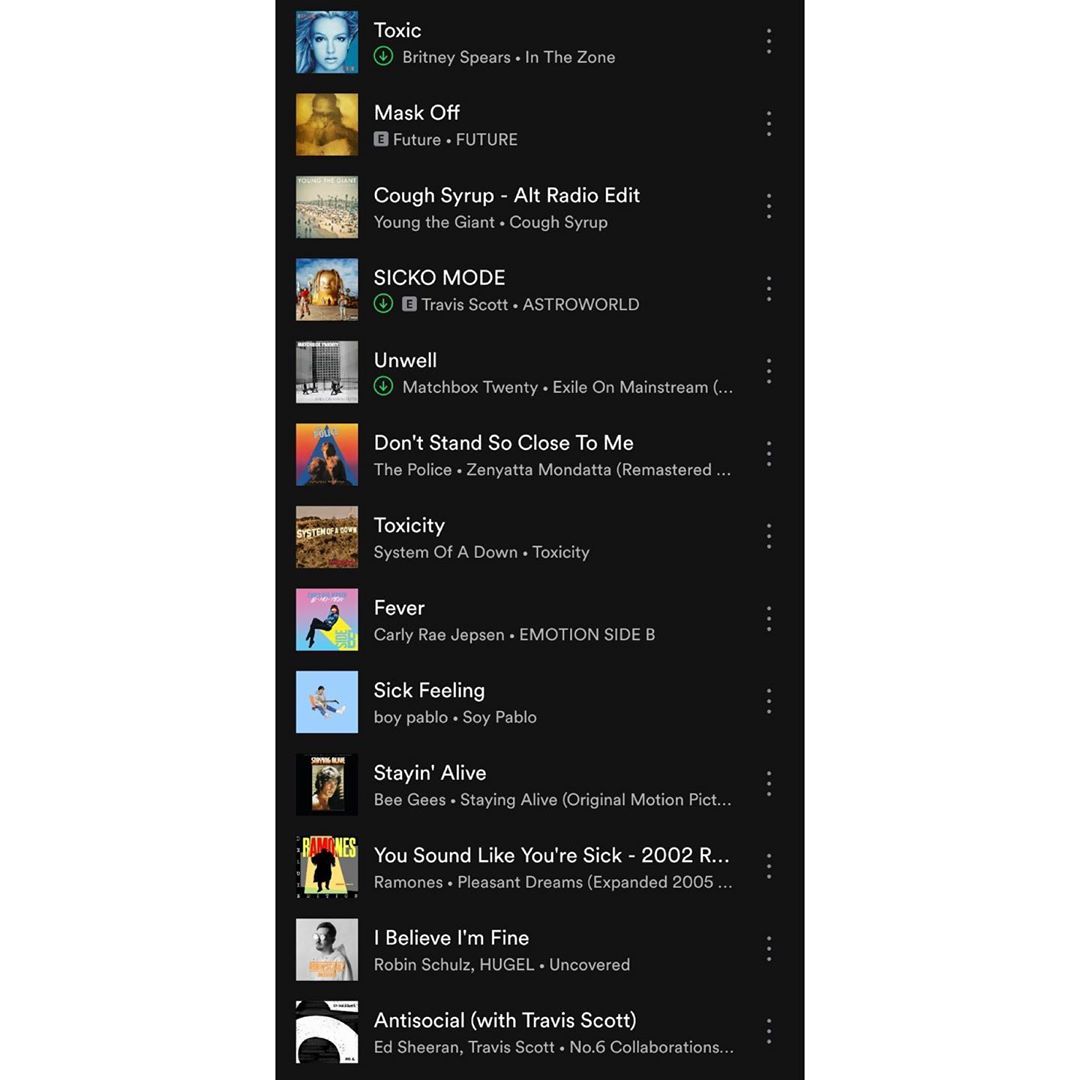Open more options for Toxicity
This screenshot has height=1080, width=1080.
[769, 537]
